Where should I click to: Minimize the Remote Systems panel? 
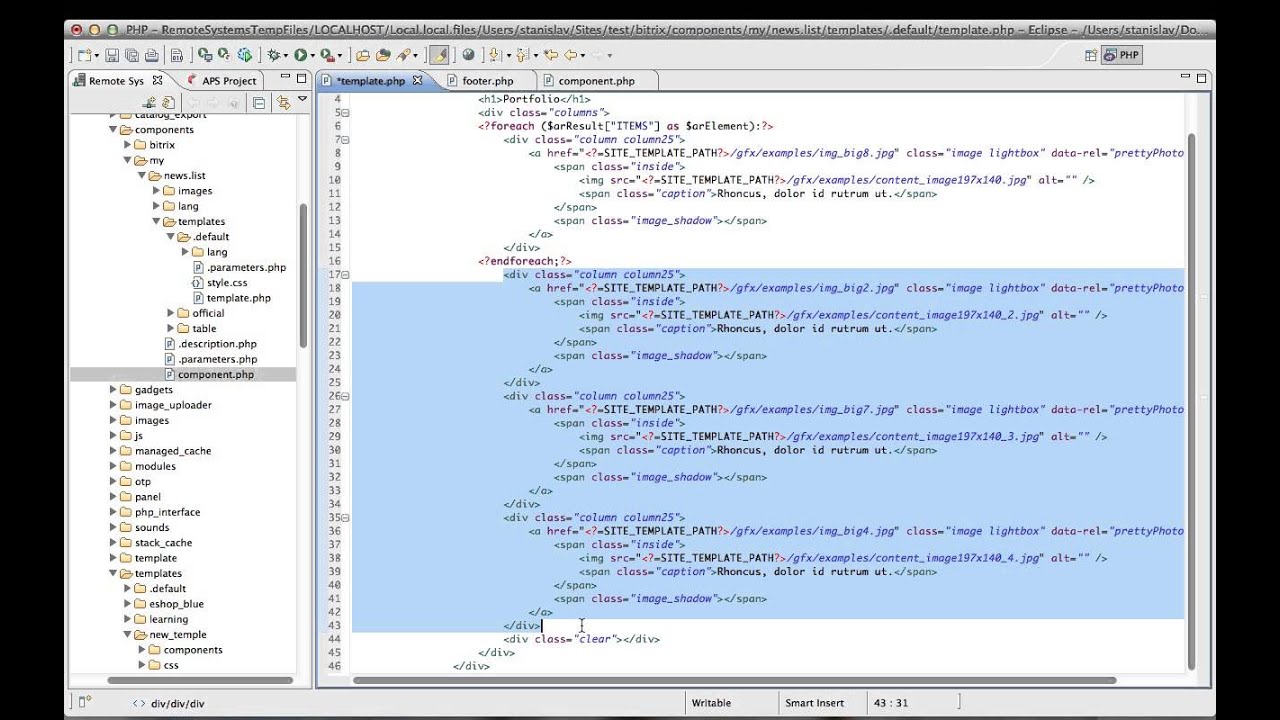click(x=284, y=77)
